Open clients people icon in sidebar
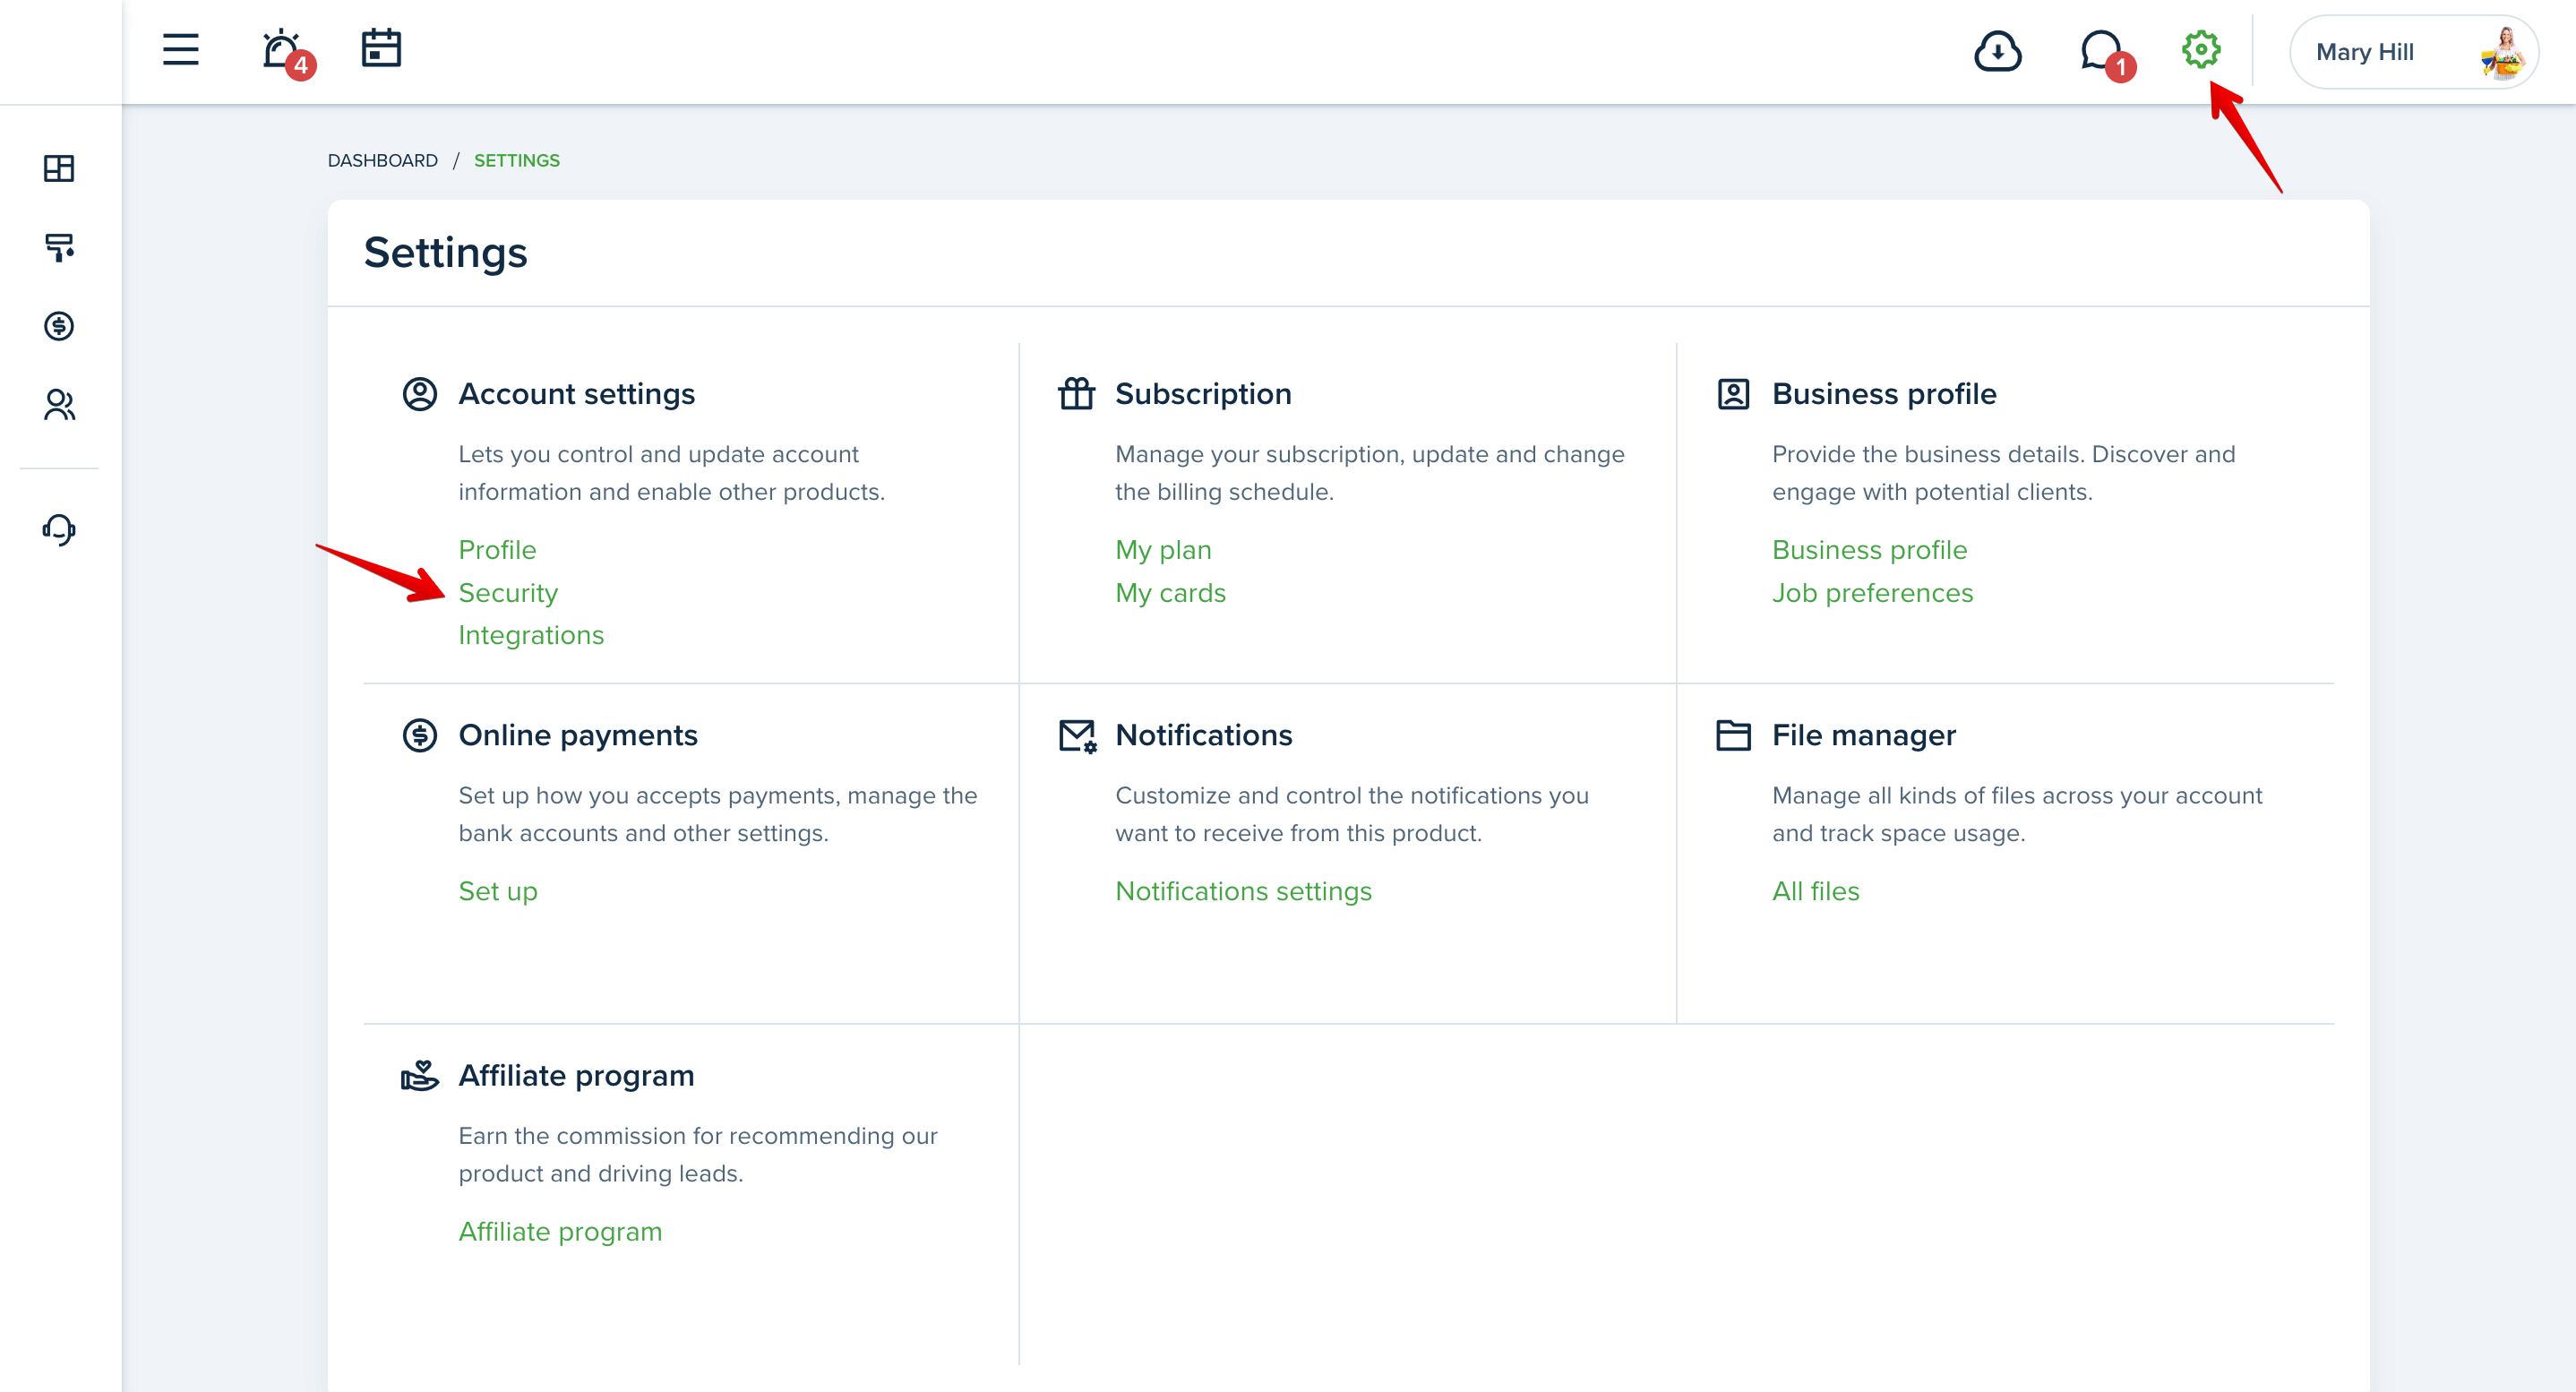Viewport: 2576px width, 1392px height. (59, 405)
